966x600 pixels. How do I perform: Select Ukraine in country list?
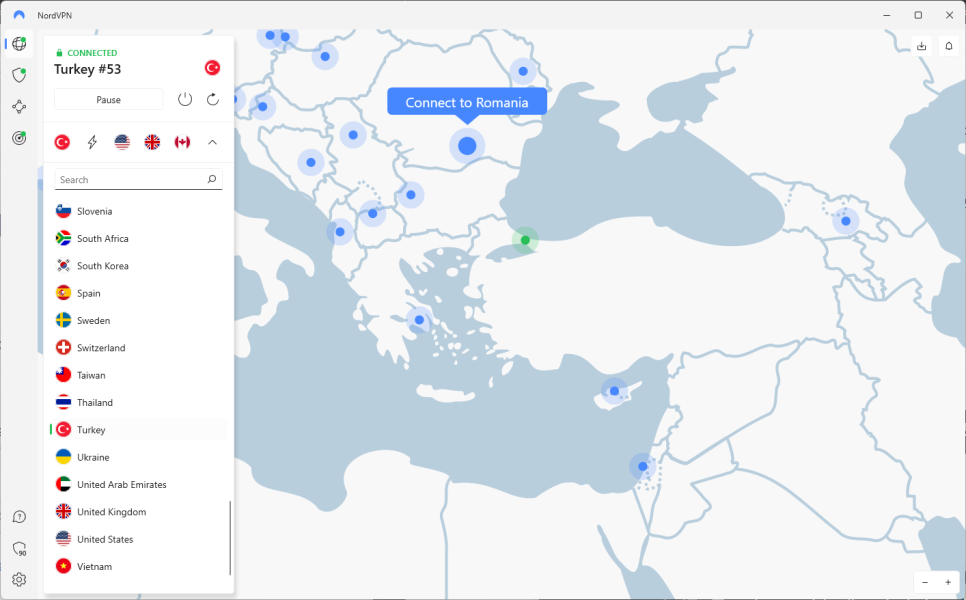(139, 457)
